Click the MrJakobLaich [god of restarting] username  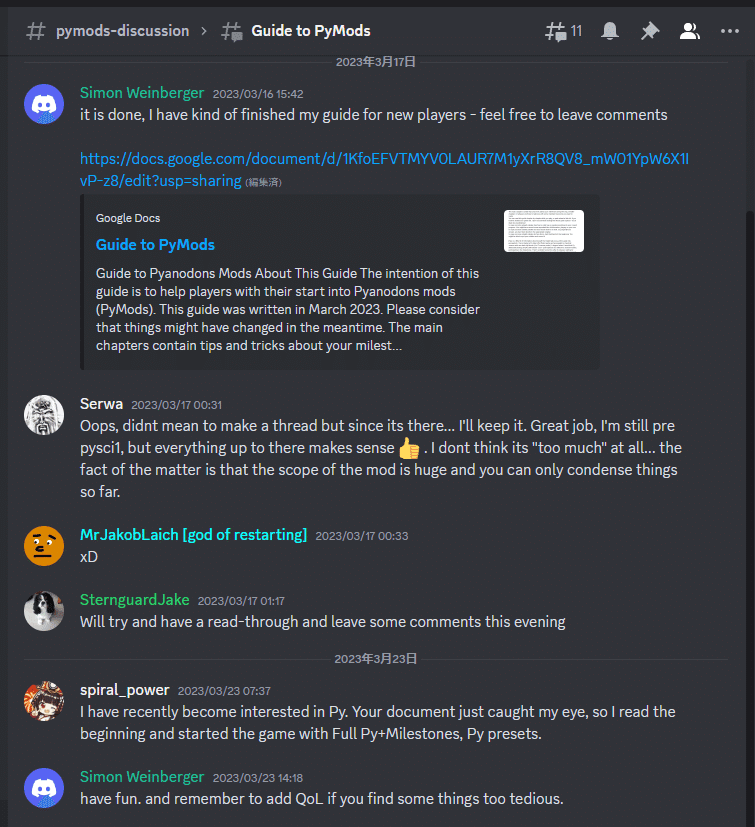193,535
